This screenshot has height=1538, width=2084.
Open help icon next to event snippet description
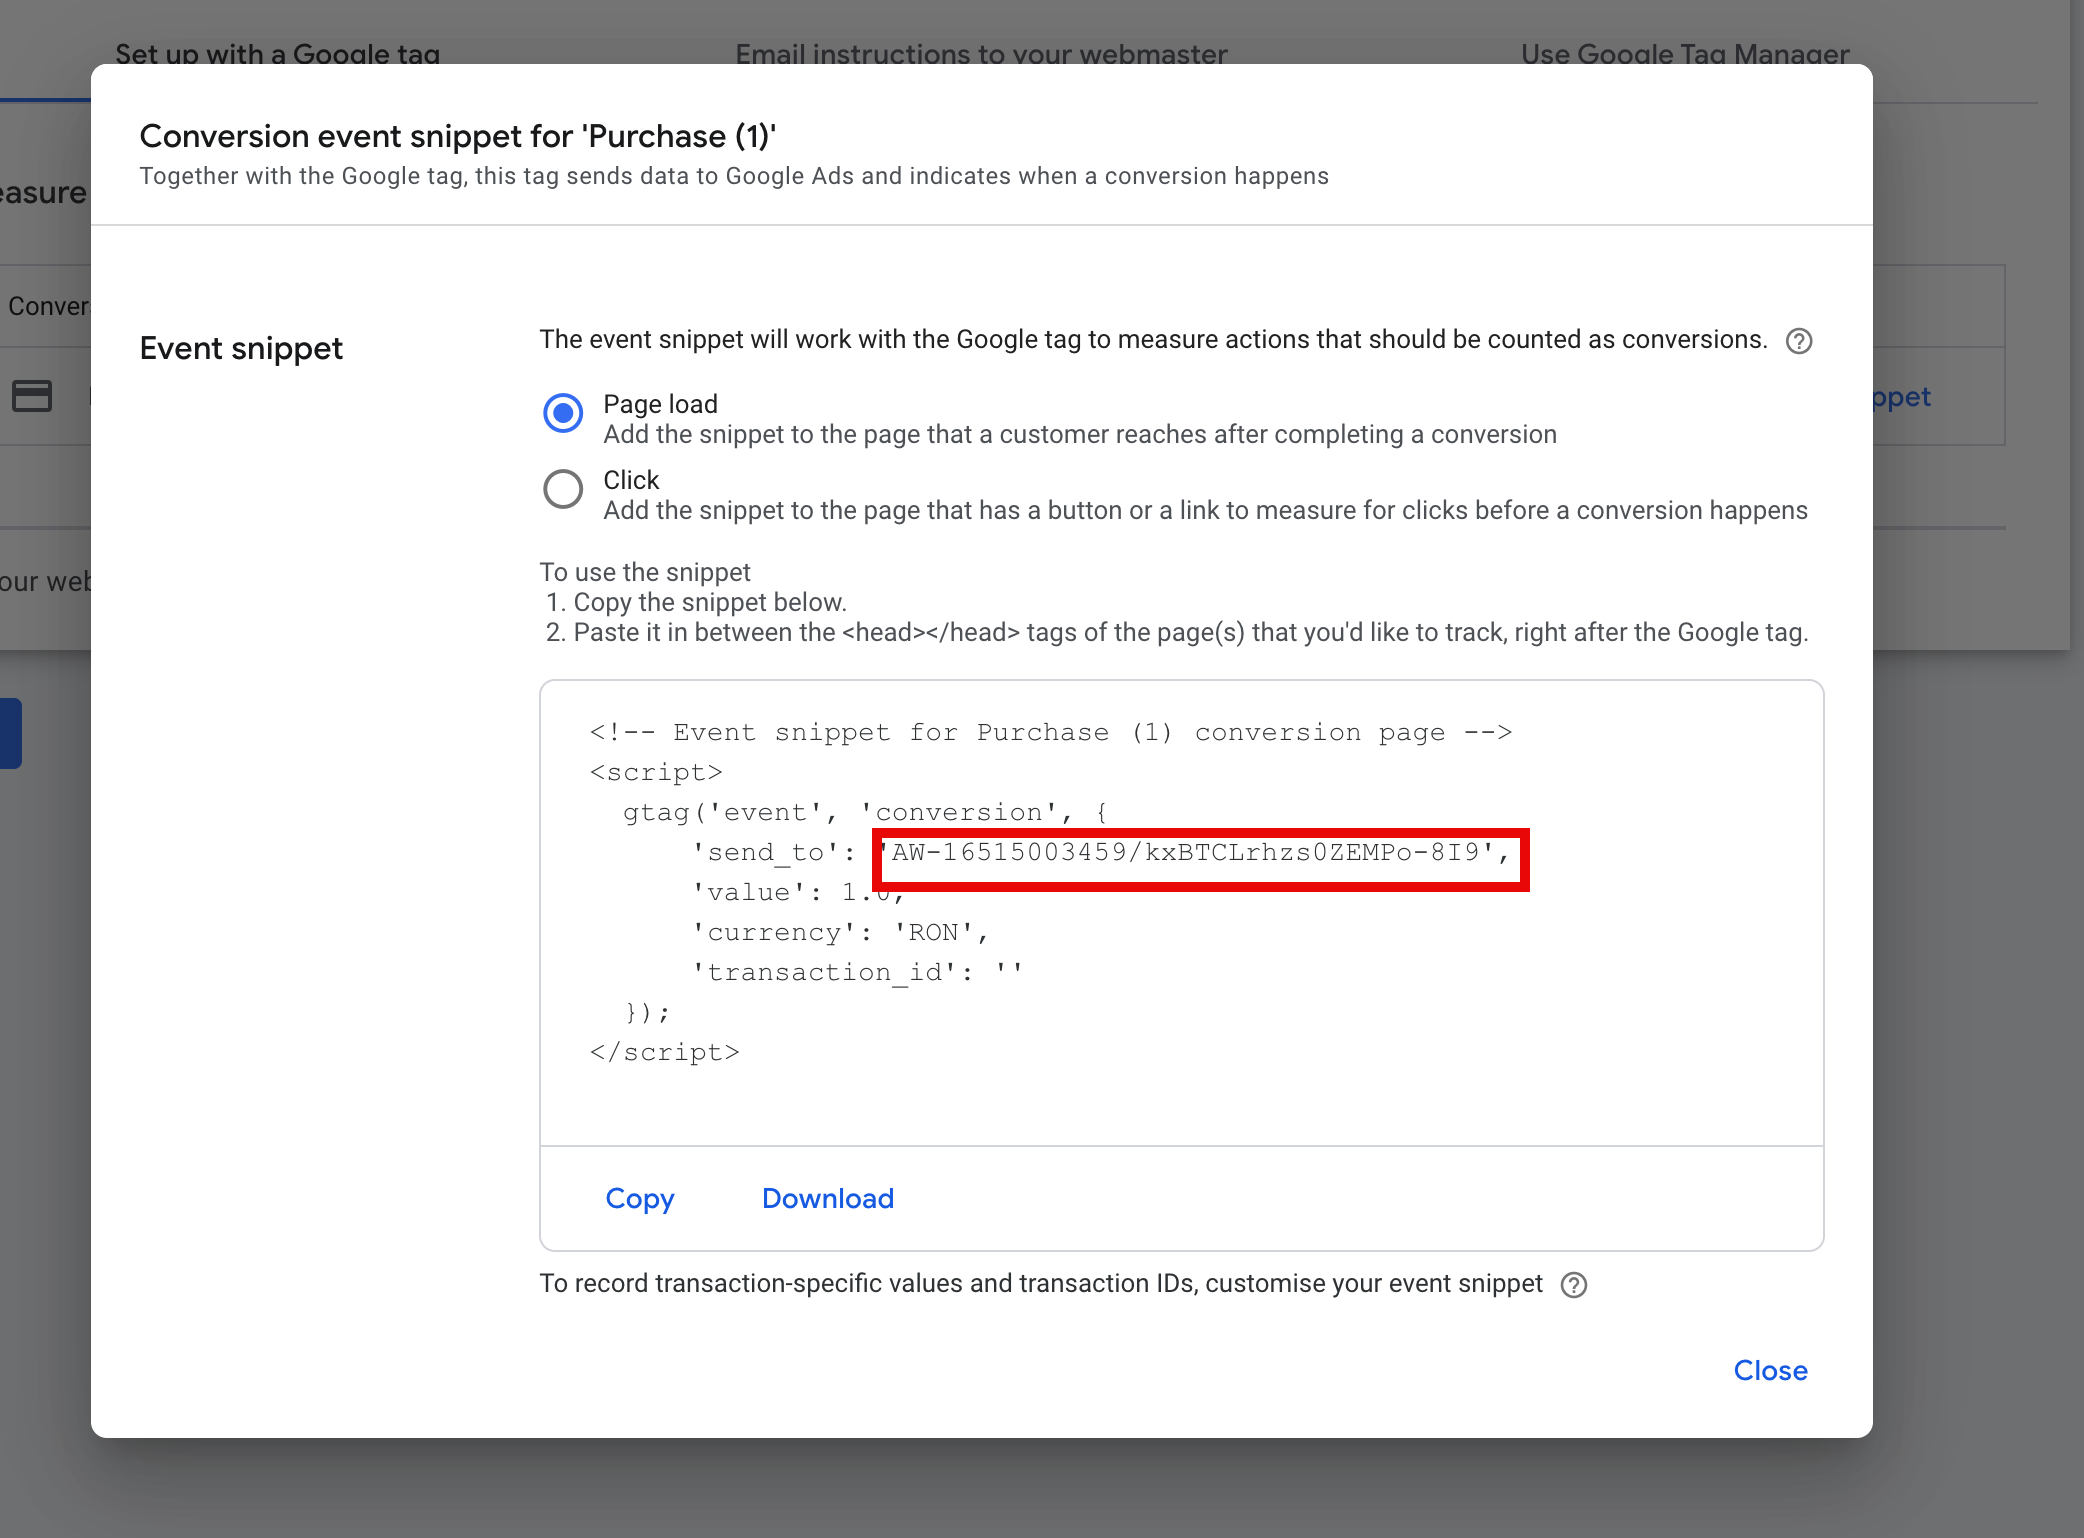1798,341
